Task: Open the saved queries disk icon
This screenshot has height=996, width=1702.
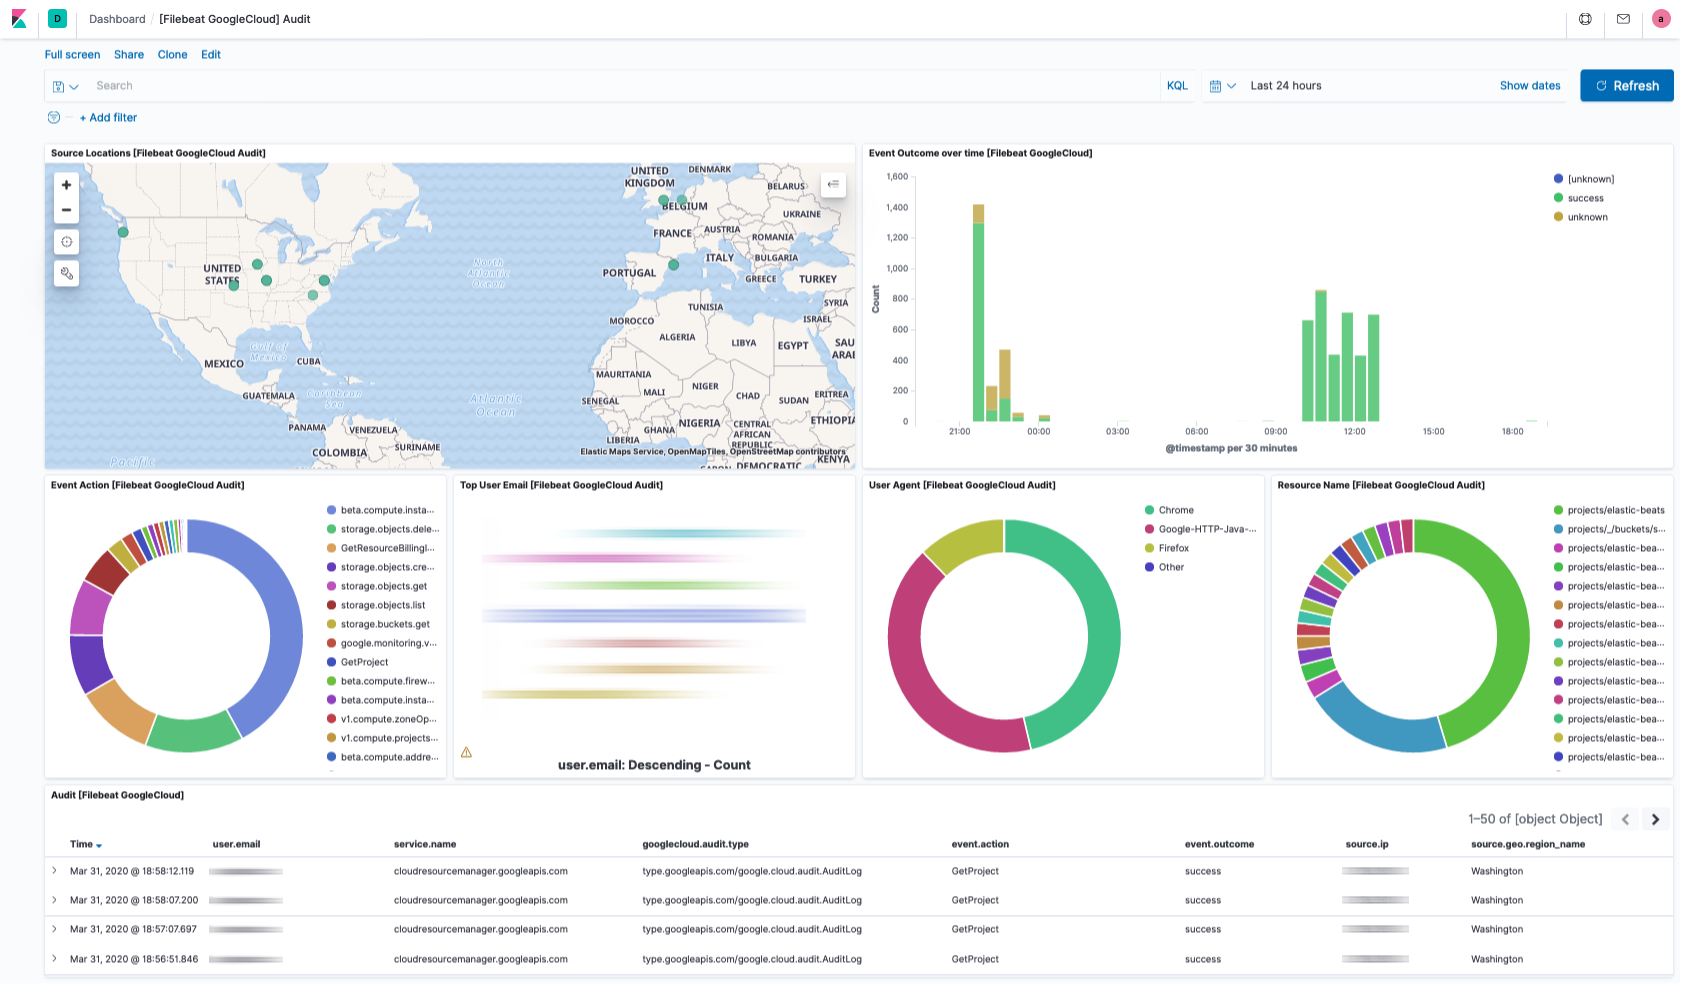Action: 59,85
